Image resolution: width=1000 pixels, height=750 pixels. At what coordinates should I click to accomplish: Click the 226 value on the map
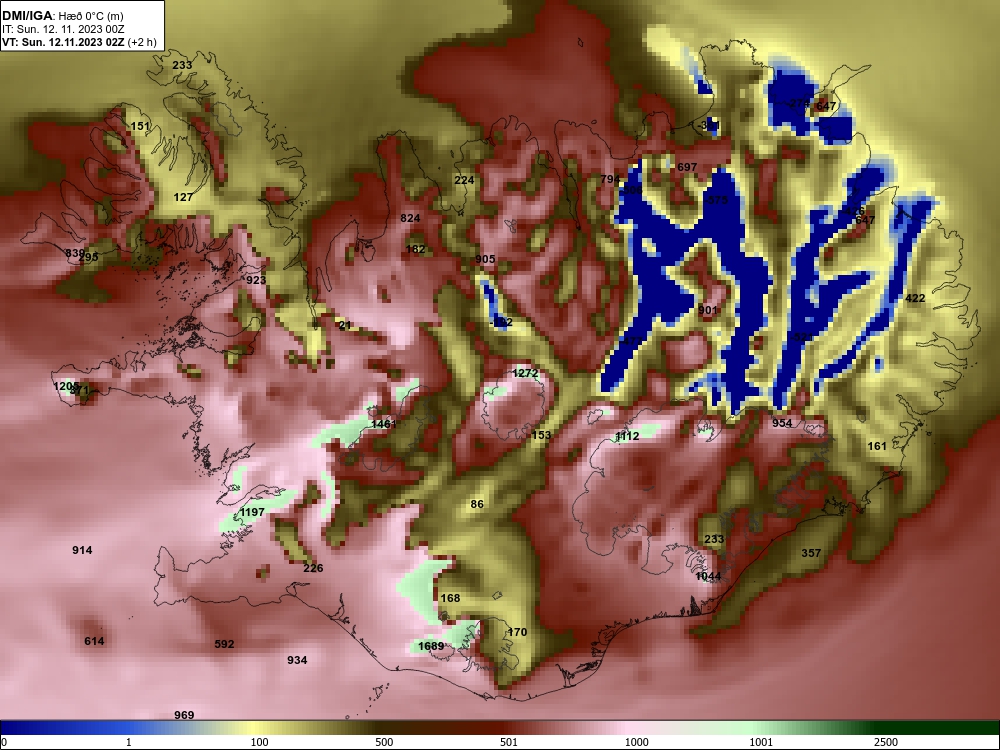click(313, 568)
